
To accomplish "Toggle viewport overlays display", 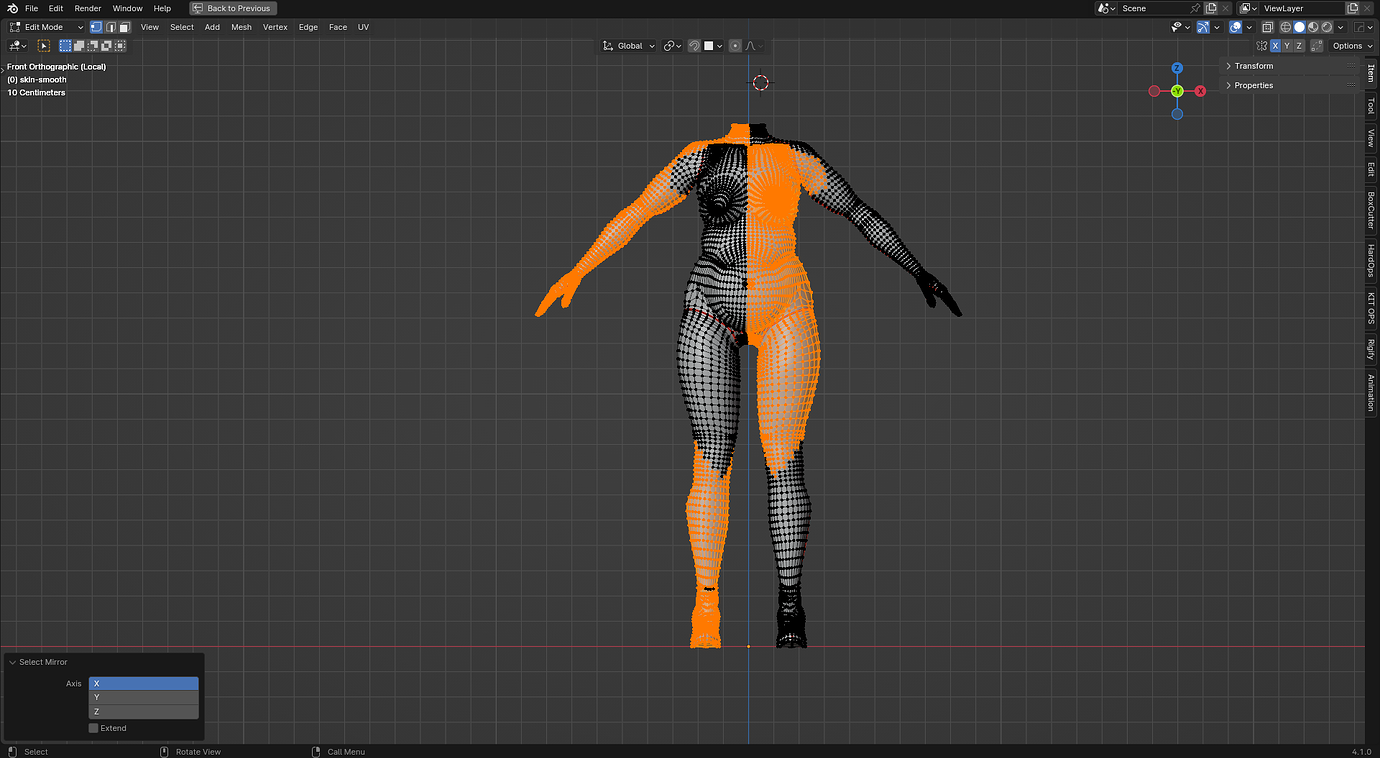I will point(1236,27).
